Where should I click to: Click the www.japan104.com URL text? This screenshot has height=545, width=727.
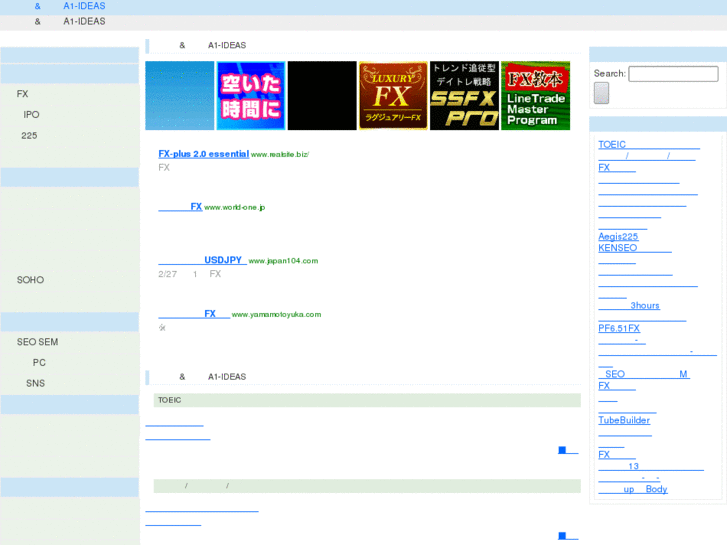(283, 261)
